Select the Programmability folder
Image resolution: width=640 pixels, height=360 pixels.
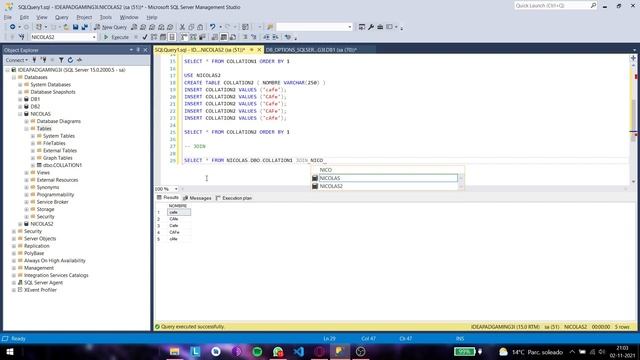click(x=55, y=195)
